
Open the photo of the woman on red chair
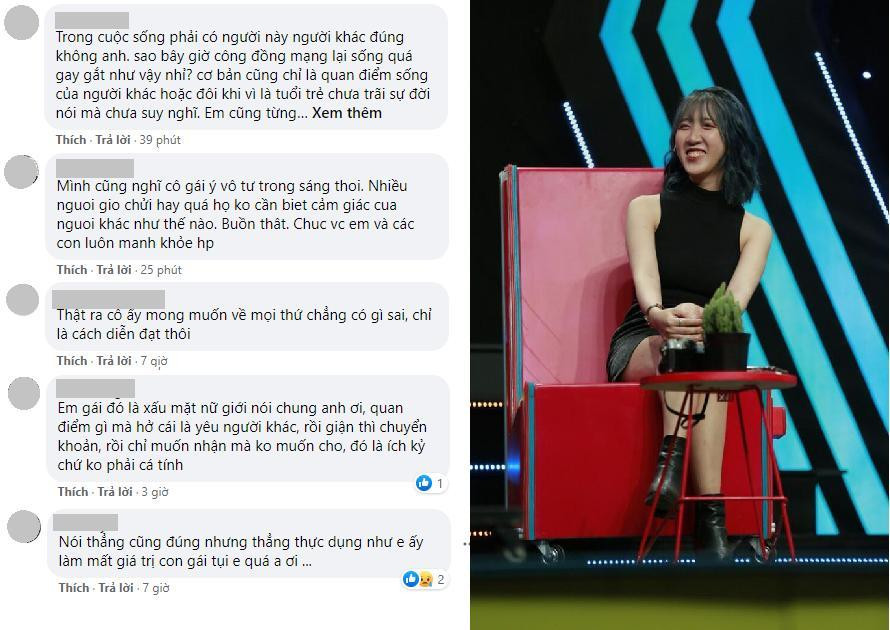coord(679,315)
